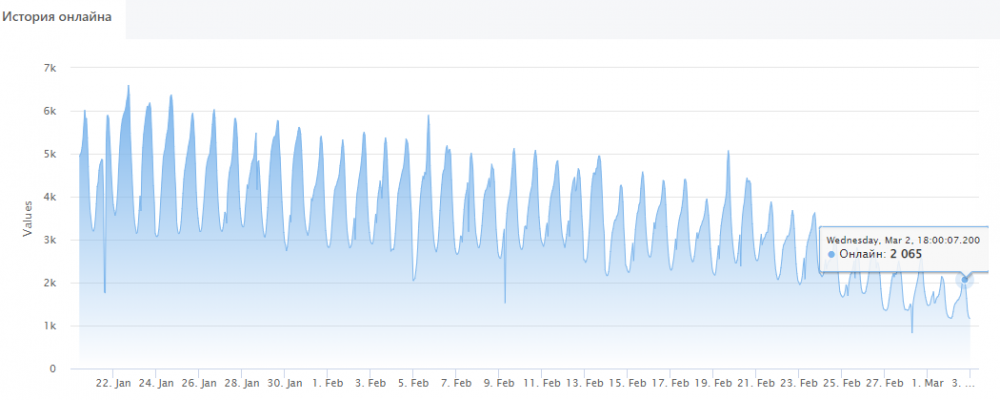Select the 25. Feb date tick
The height and width of the screenshot is (400, 1000).
844,383
